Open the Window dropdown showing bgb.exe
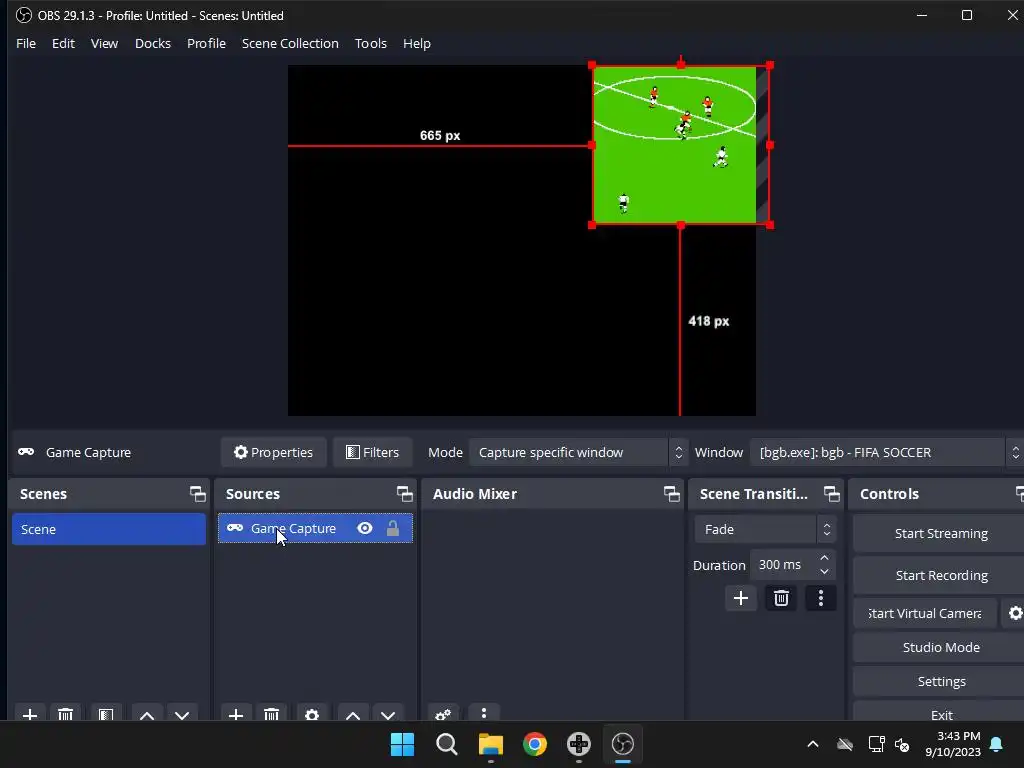This screenshot has width=1024, height=768. tap(886, 452)
